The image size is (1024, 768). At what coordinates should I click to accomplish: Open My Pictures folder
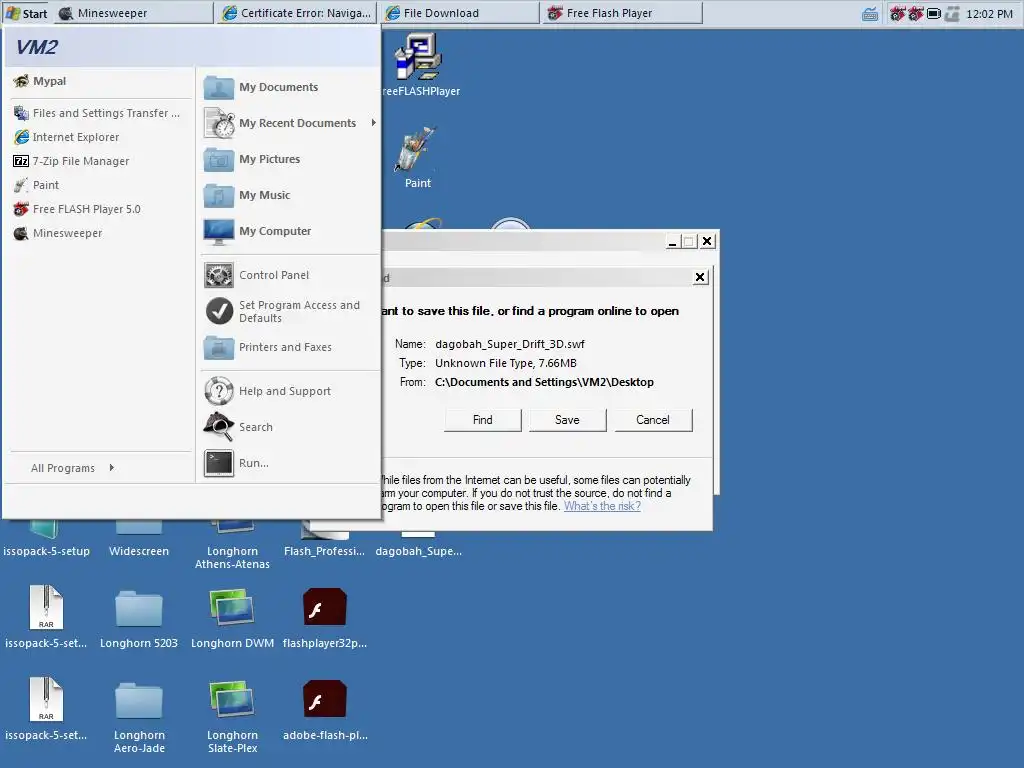[x=252, y=159]
